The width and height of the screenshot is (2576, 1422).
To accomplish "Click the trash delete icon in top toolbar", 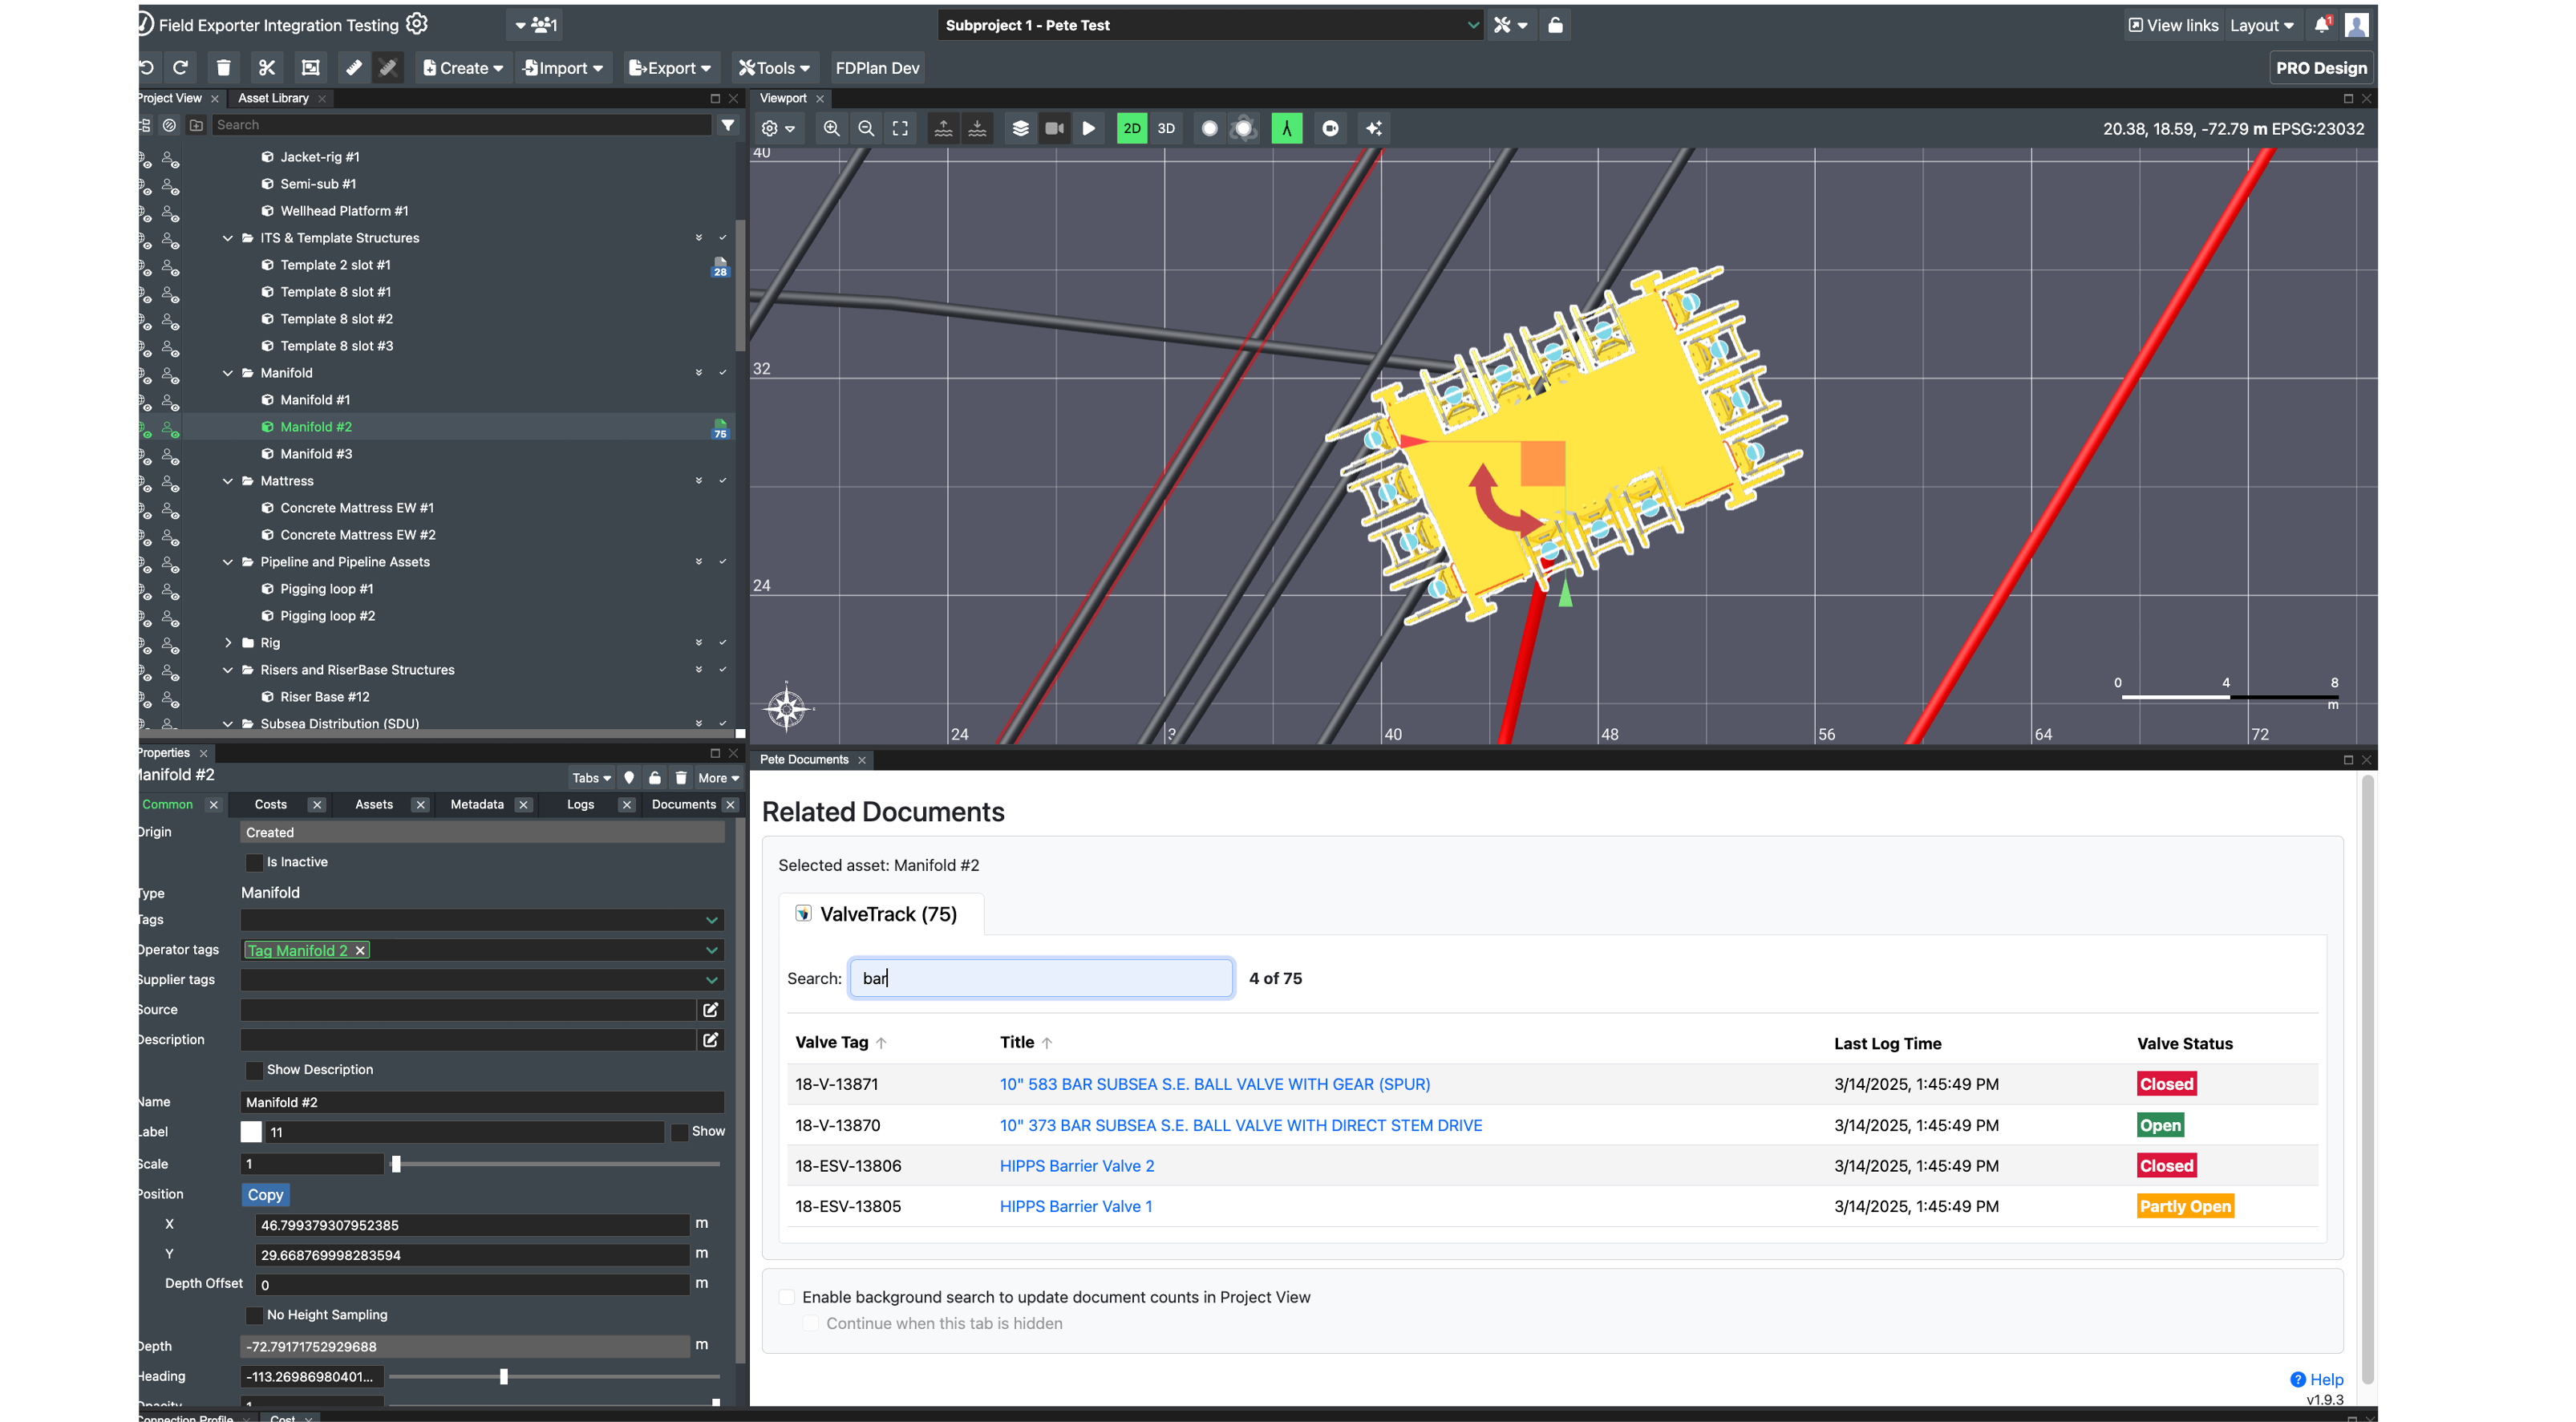I will pyautogui.click(x=223, y=68).
